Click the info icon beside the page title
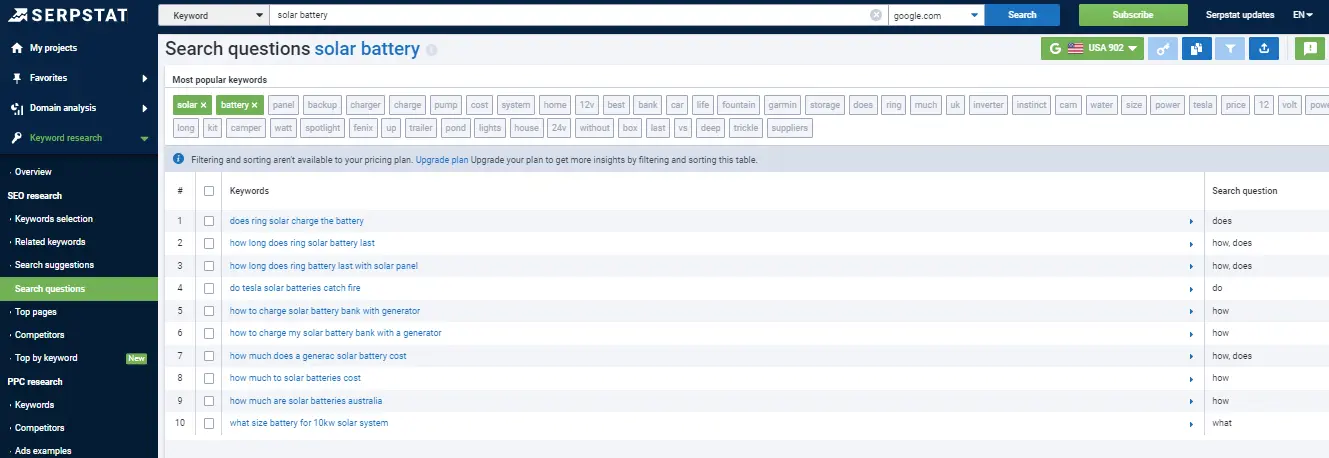Screen dimensions: 1329x458 coord(431,49)
